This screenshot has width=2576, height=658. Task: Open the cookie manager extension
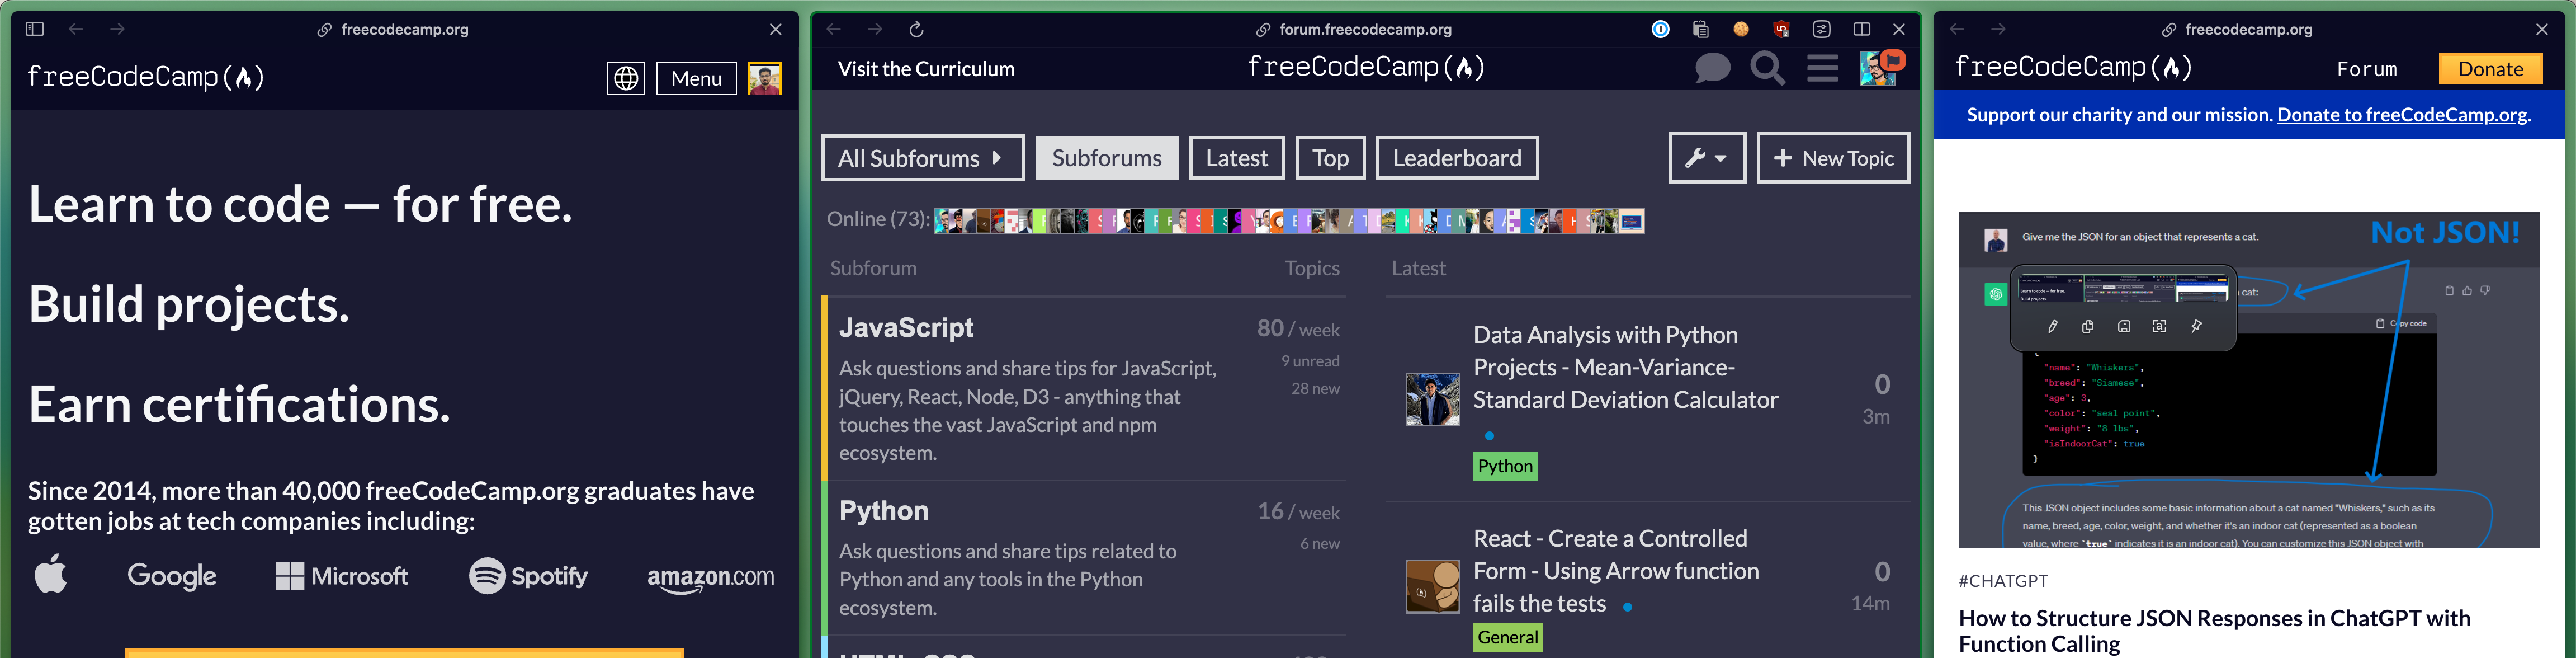click(1741, 29)
